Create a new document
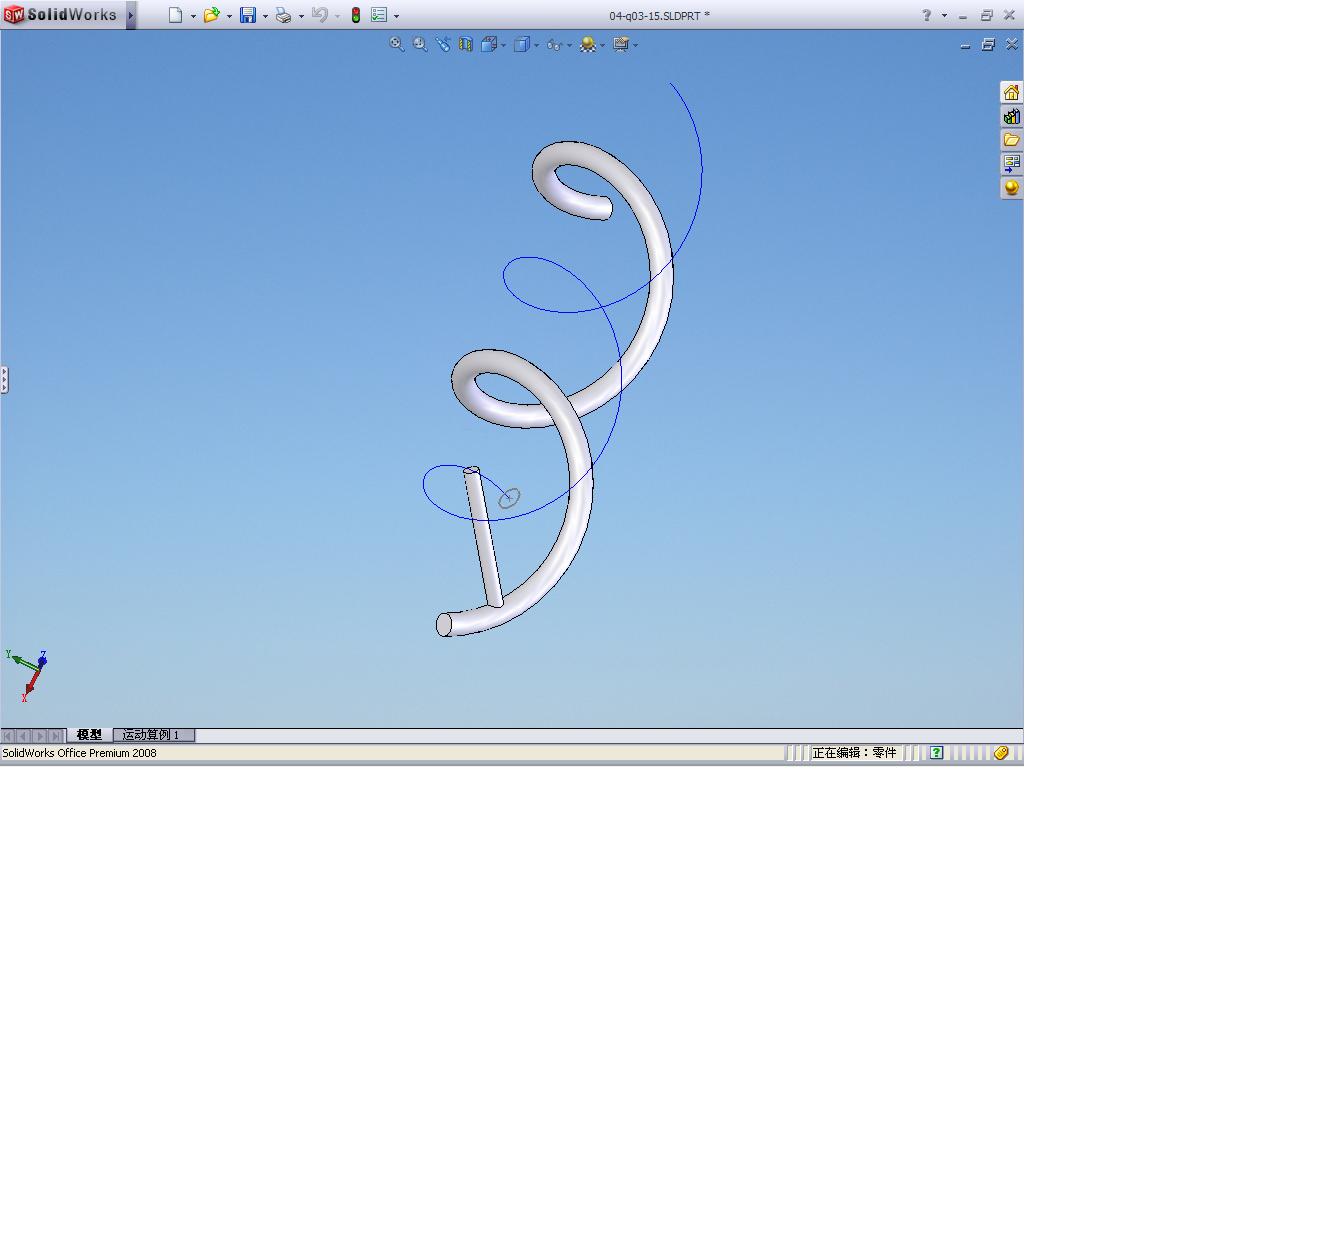The height and width of the screenshot is (1235, 1342). click(x=176, y=15)
